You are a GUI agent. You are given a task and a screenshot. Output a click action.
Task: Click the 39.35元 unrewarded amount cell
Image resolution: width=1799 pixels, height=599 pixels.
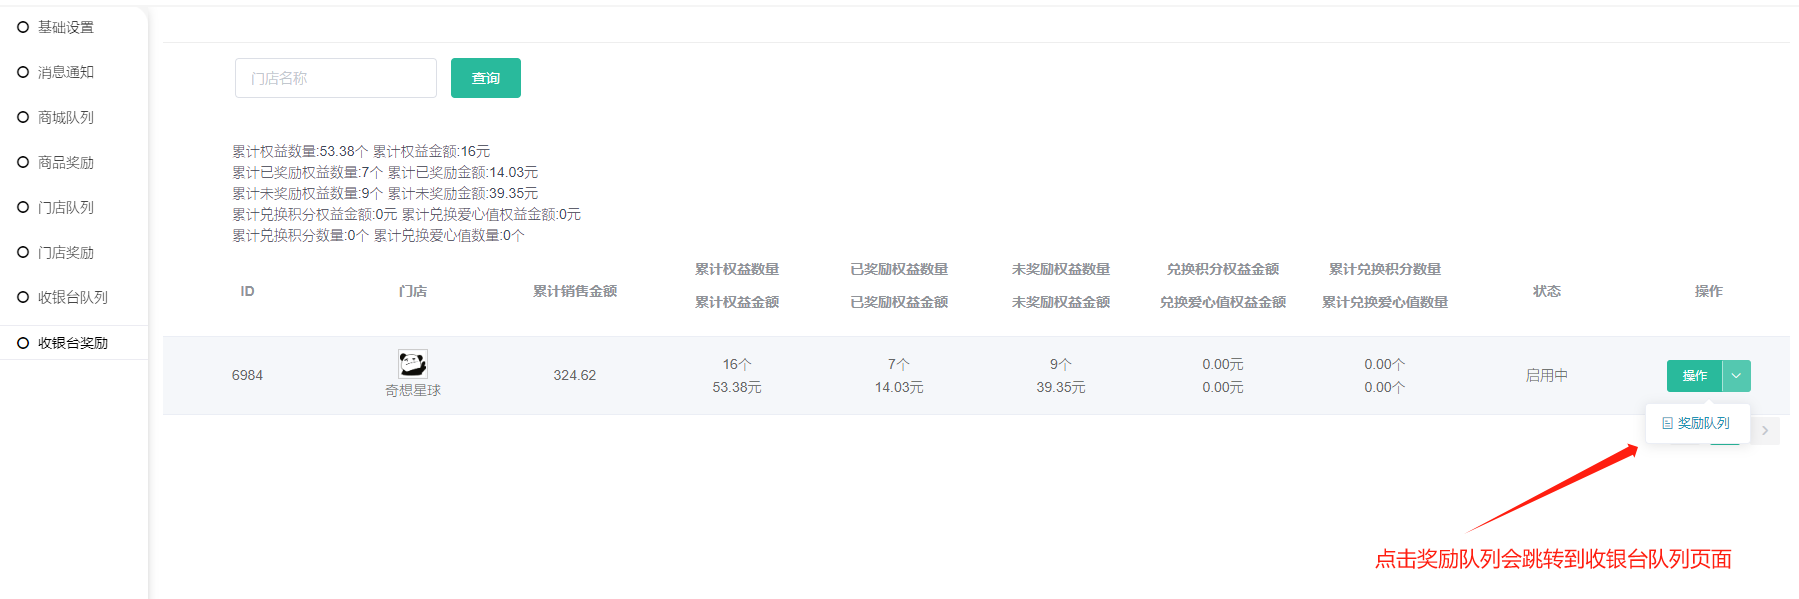(x=1061, y=387)
